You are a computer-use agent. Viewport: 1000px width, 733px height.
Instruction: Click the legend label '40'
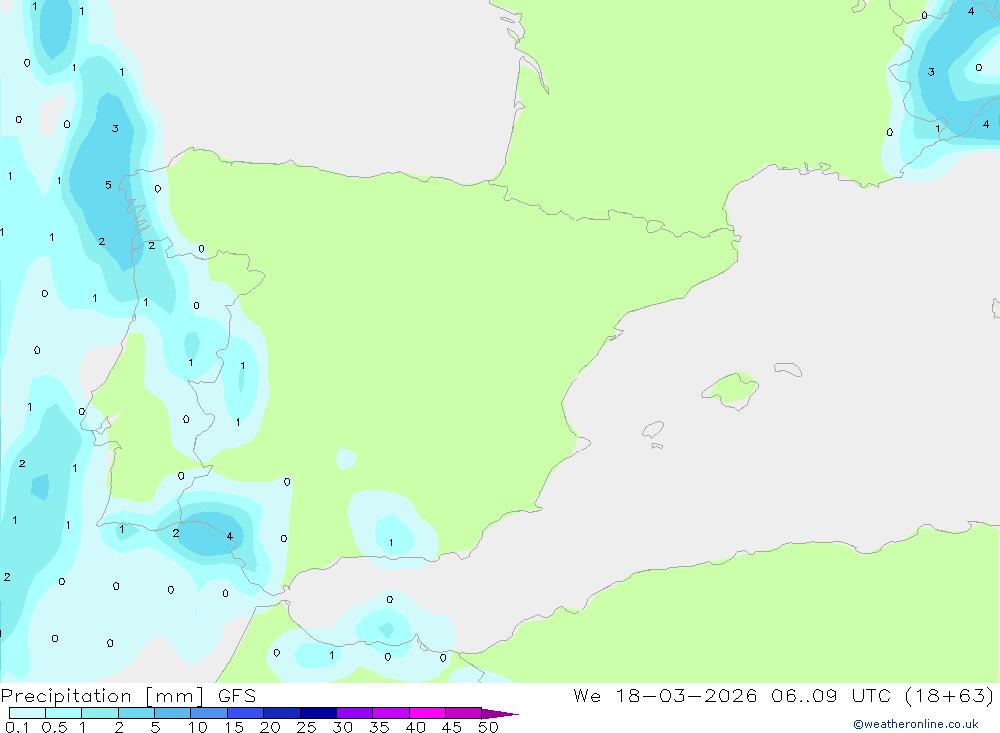pyautogui.click(x=415, y=727)
